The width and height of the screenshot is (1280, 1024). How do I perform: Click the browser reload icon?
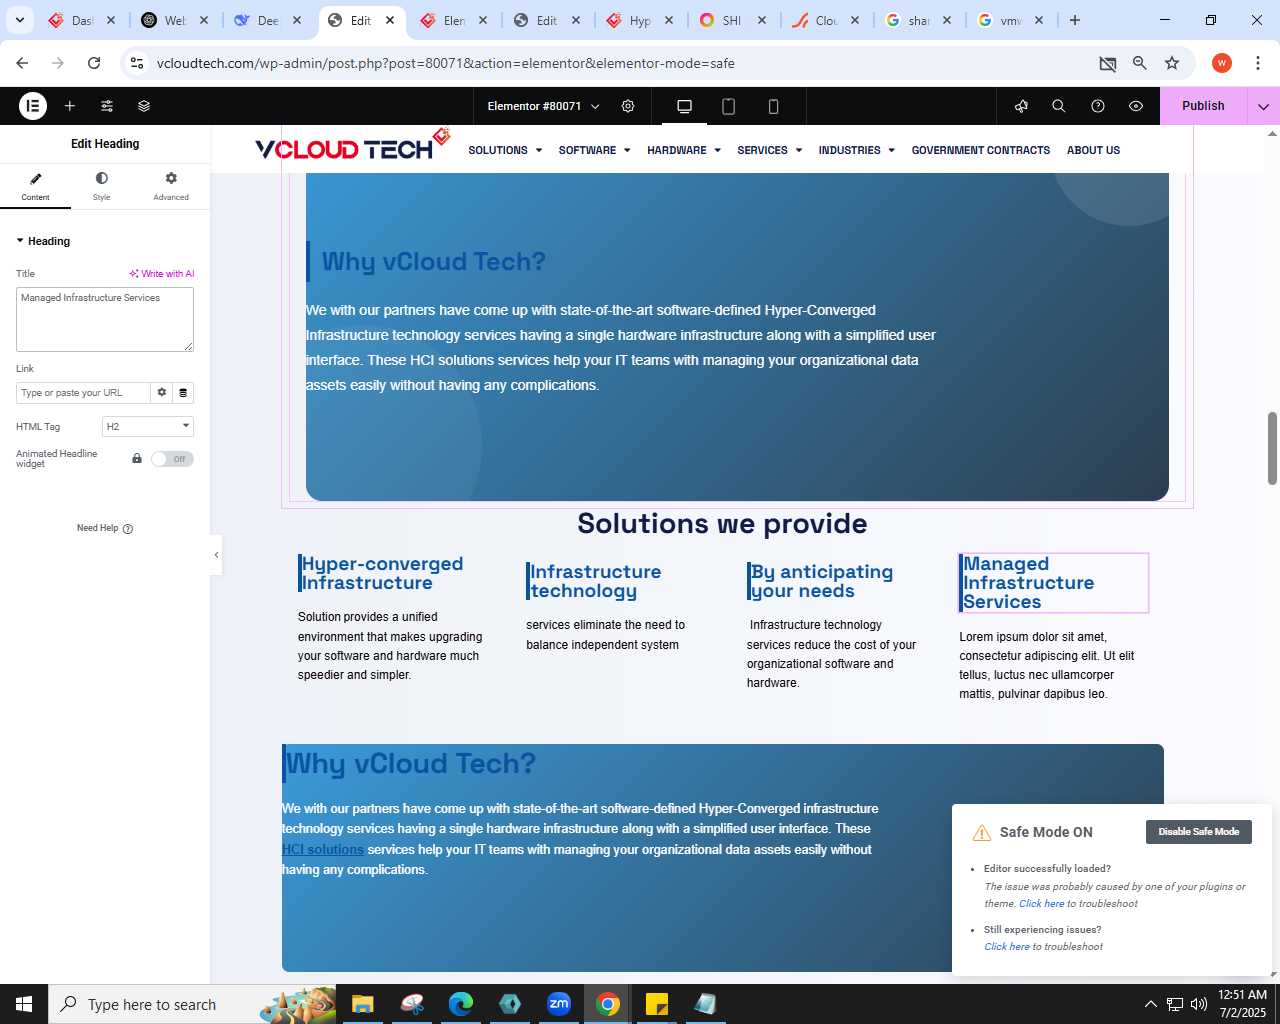(94, 63)
